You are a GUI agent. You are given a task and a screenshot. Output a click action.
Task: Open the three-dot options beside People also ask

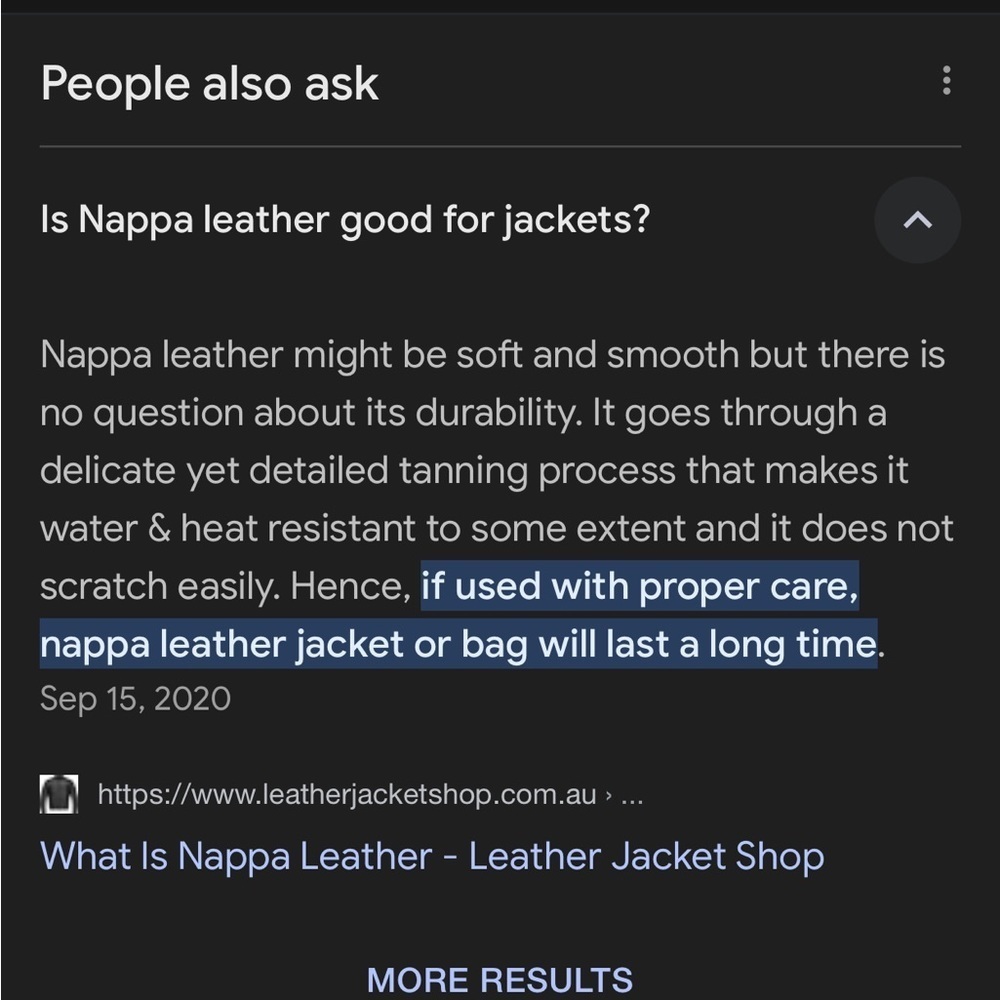pyautogui.click(x=946, y=80)
